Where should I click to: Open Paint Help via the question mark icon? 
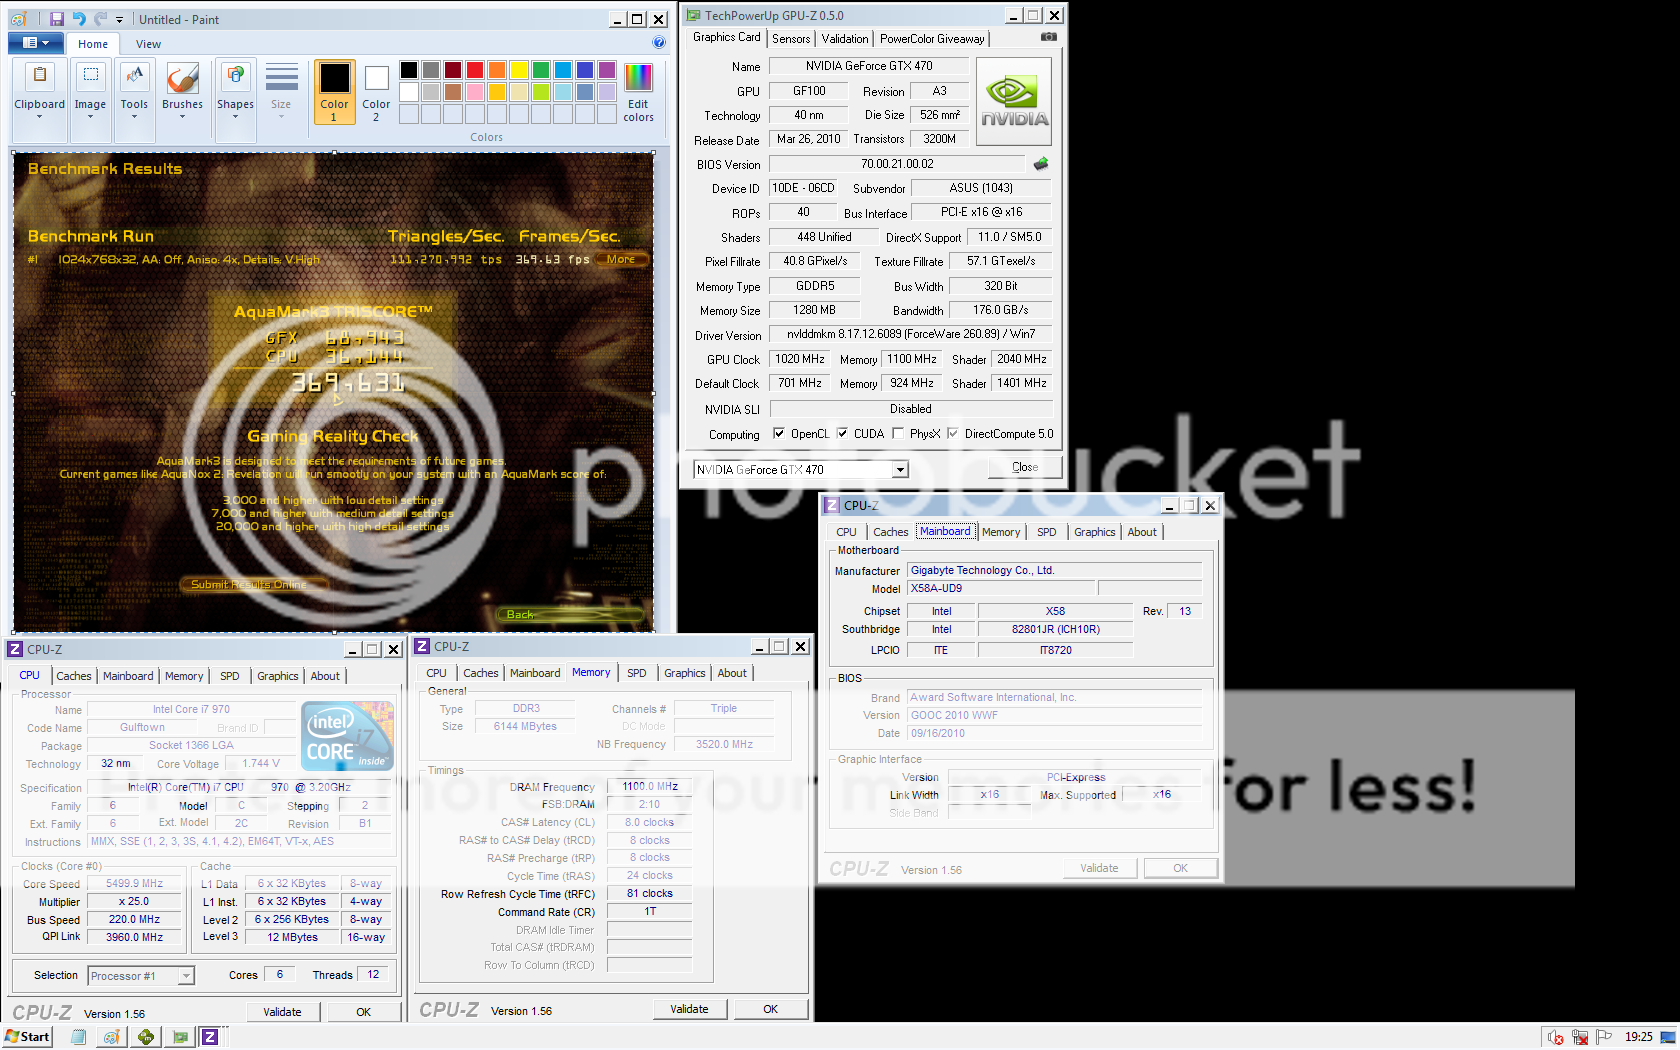coord(658,43)
